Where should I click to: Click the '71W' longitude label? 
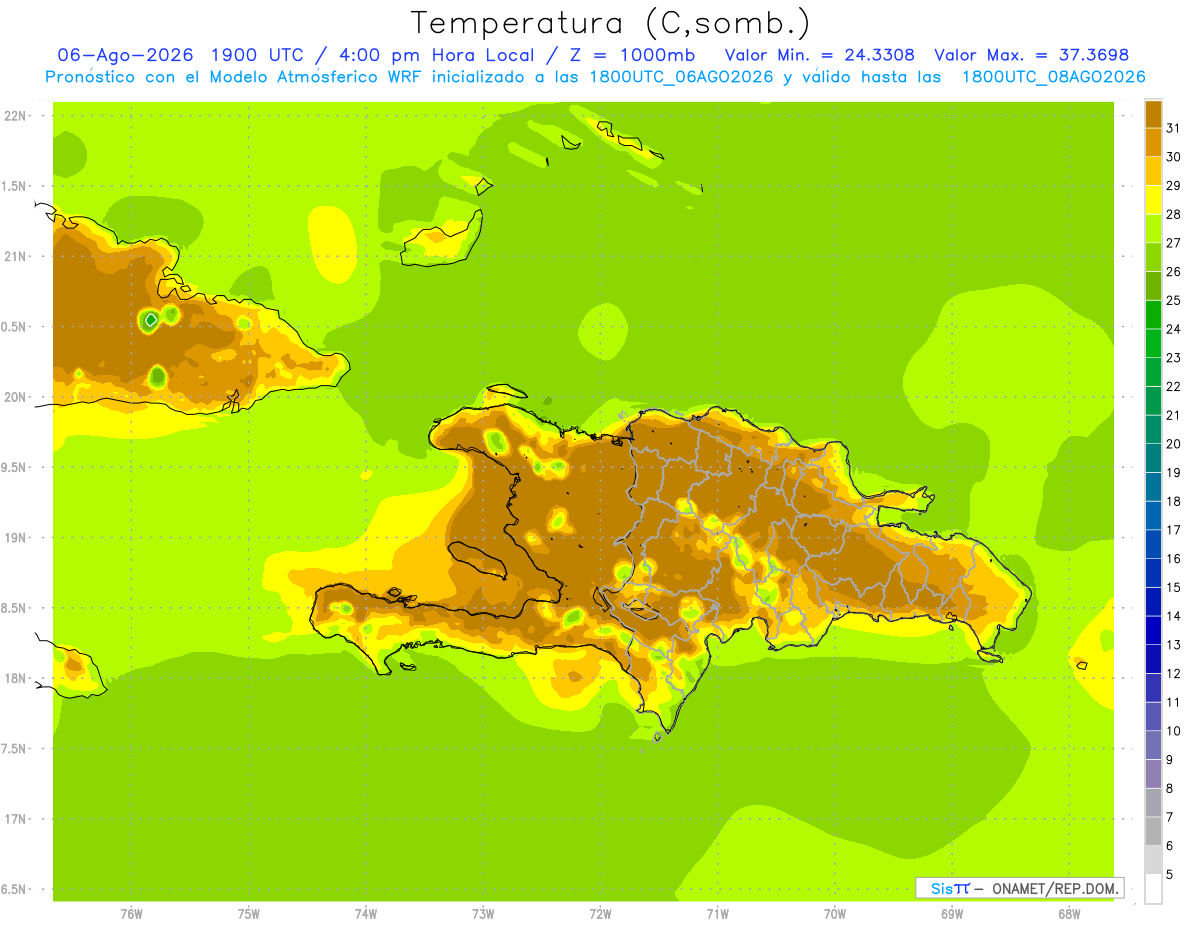click(x=717, y=914)
